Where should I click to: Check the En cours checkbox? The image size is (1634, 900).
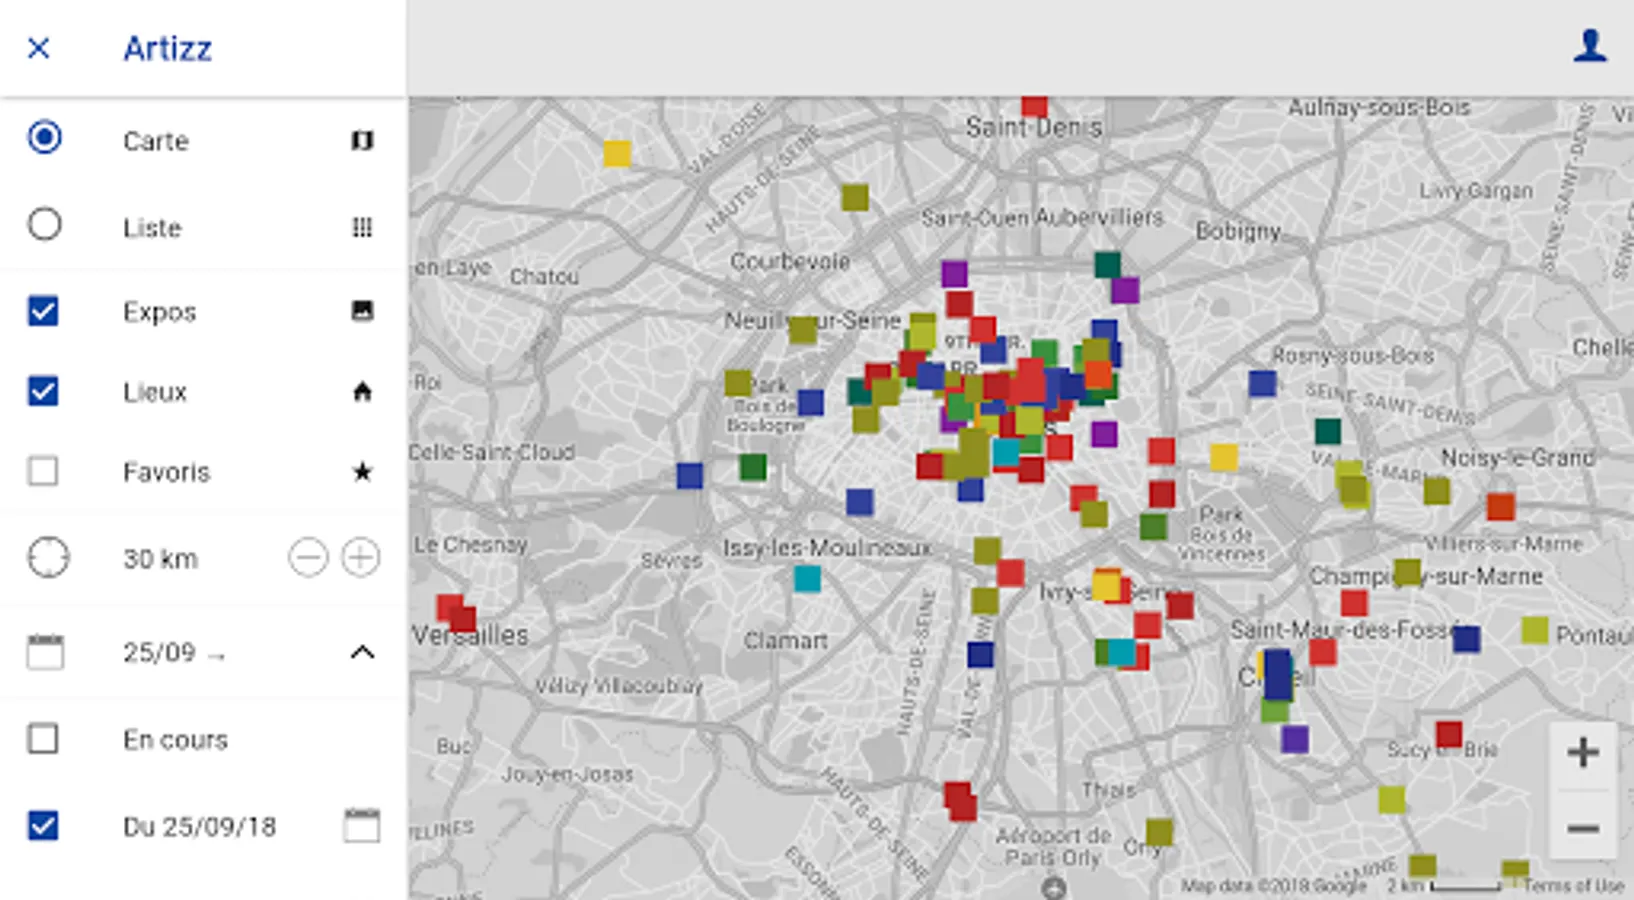coord(43,739)
